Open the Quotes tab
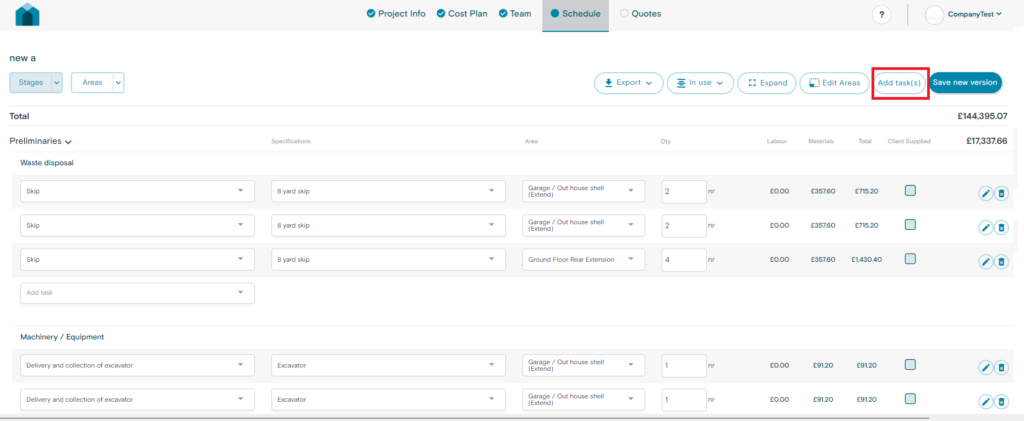The width and height of the screenshot is (1024, 421). coord(641,14)
